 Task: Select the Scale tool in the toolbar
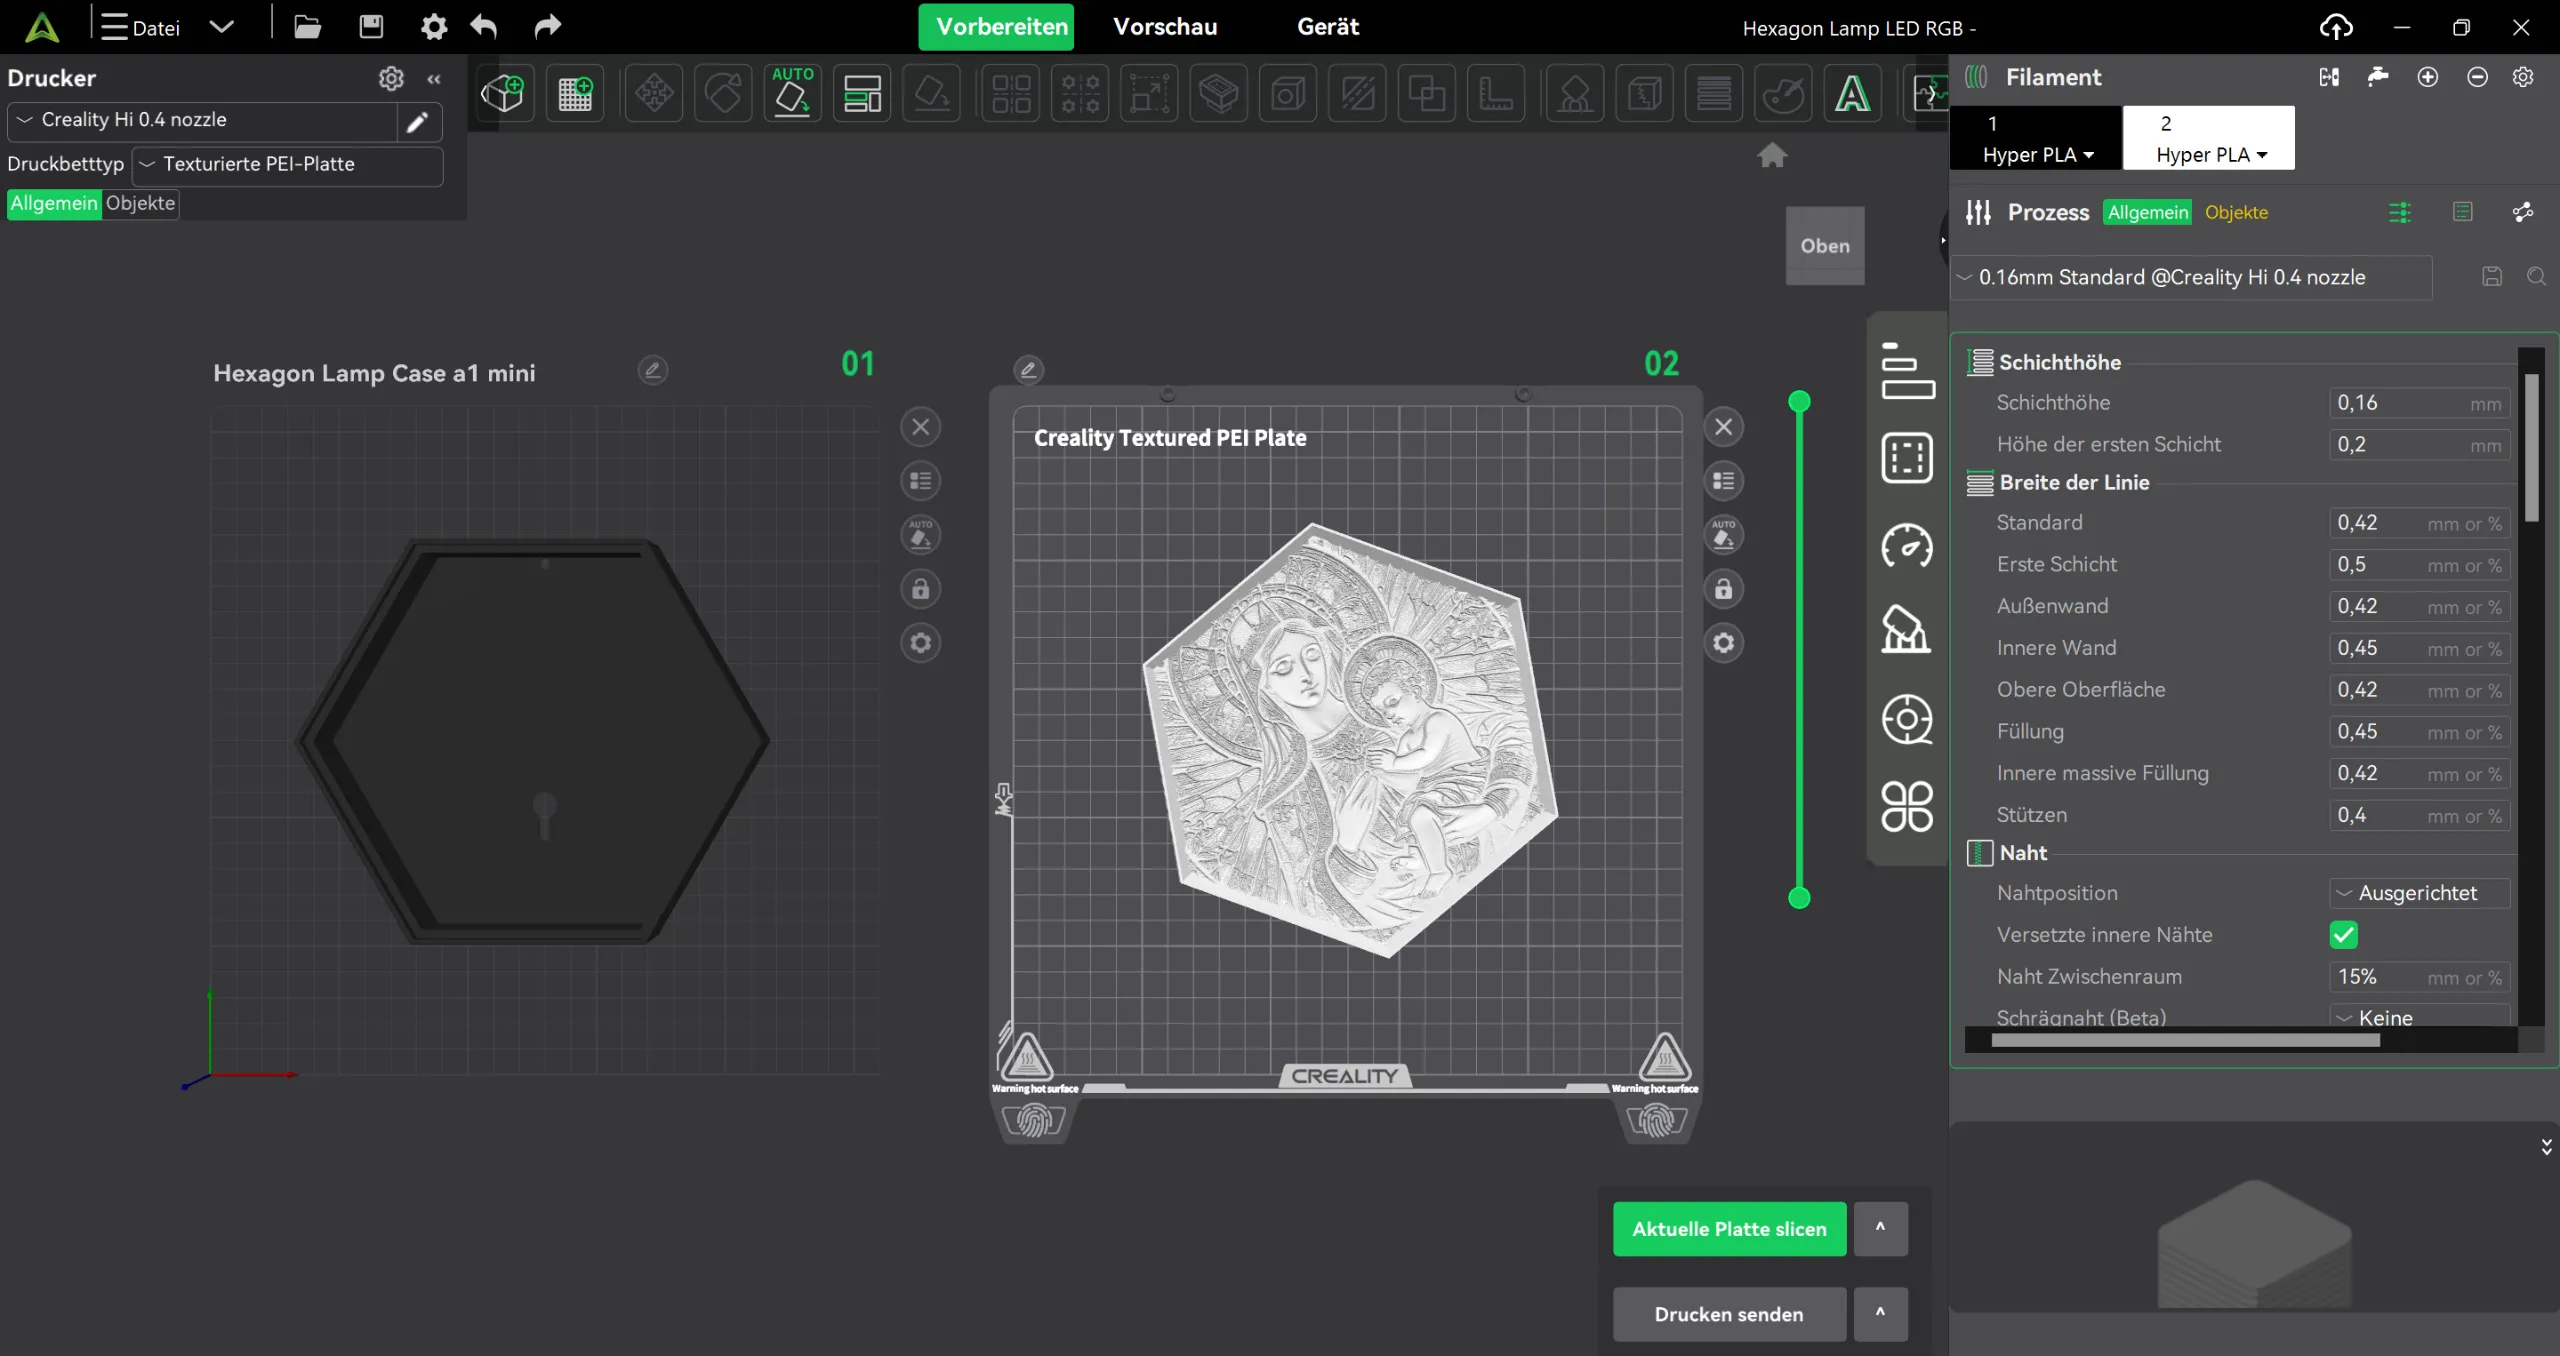pyautogui.click(x=1149, y=94)
